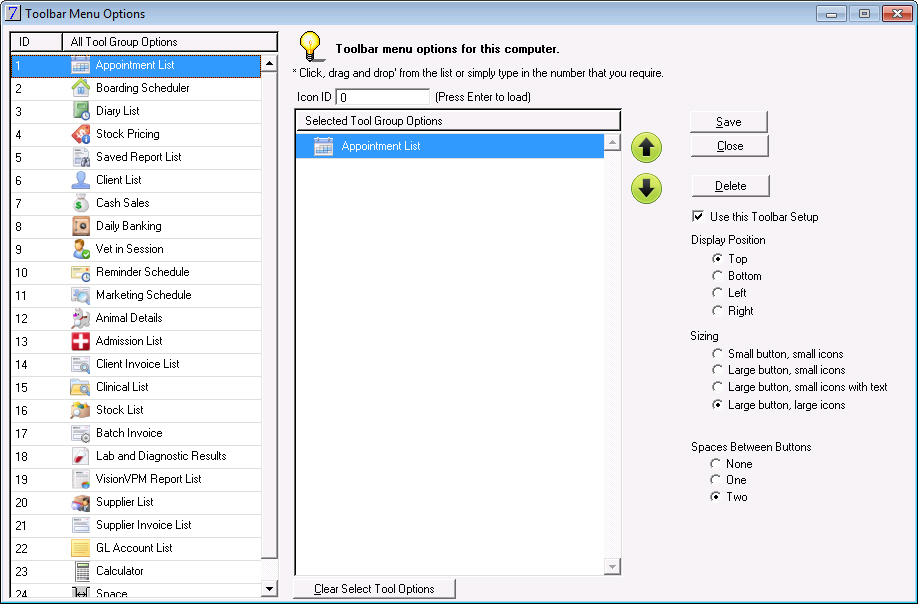Screen dimensions: 918x604
Task: Click the Vet in Session icon
Action: coord(80,249)
